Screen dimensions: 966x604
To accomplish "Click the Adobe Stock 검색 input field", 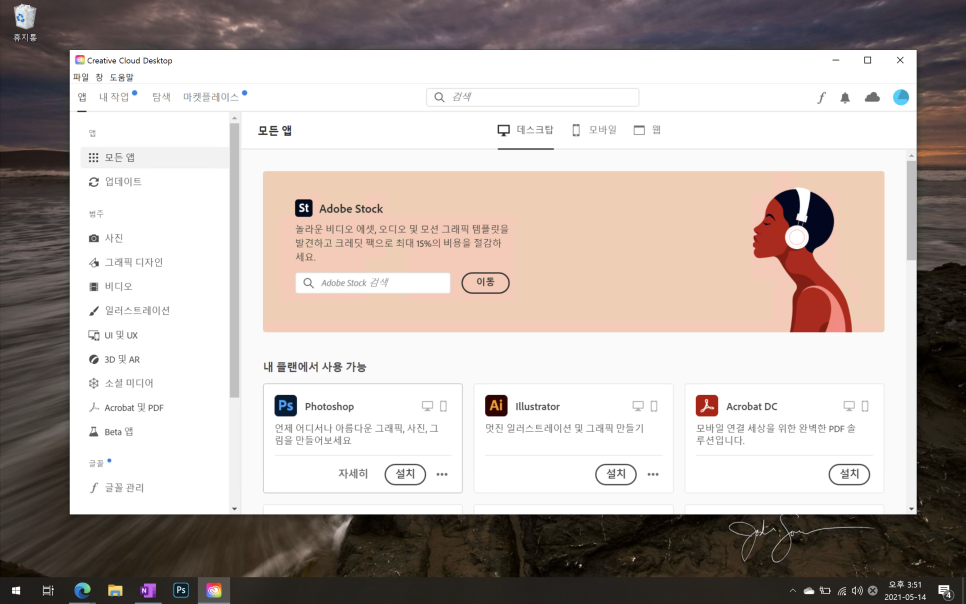I will pyautogui.click(x=373, y=283).
